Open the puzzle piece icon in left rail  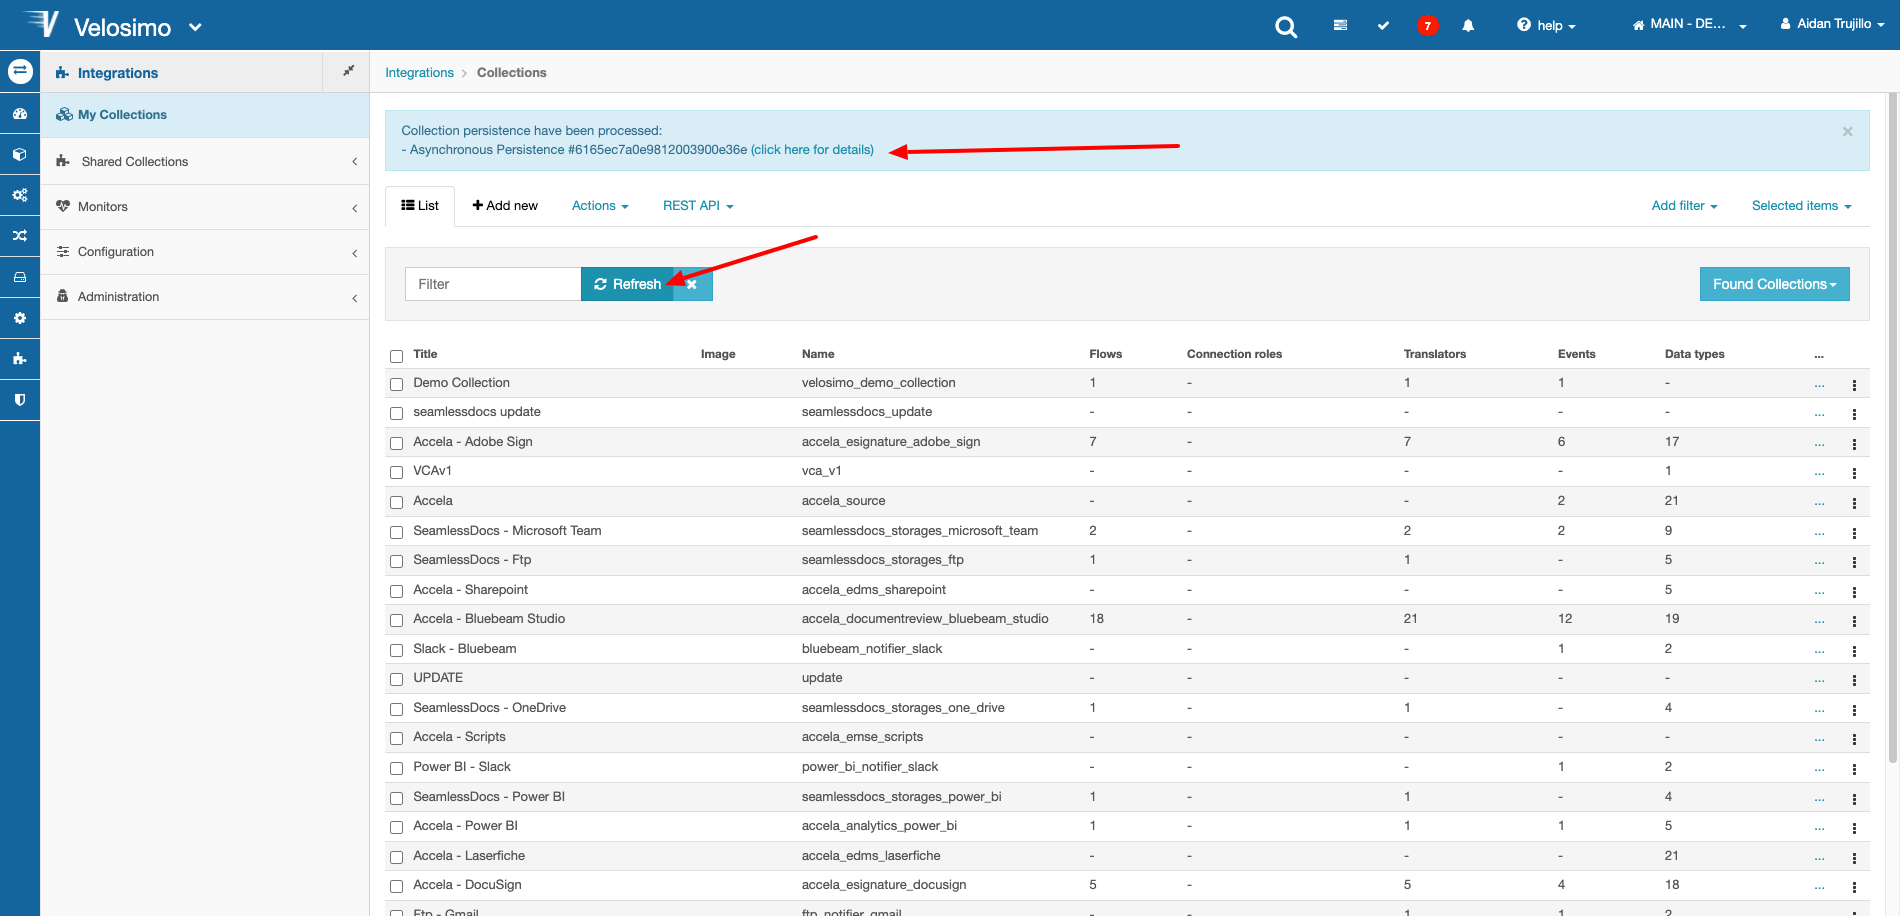point(20,359)
